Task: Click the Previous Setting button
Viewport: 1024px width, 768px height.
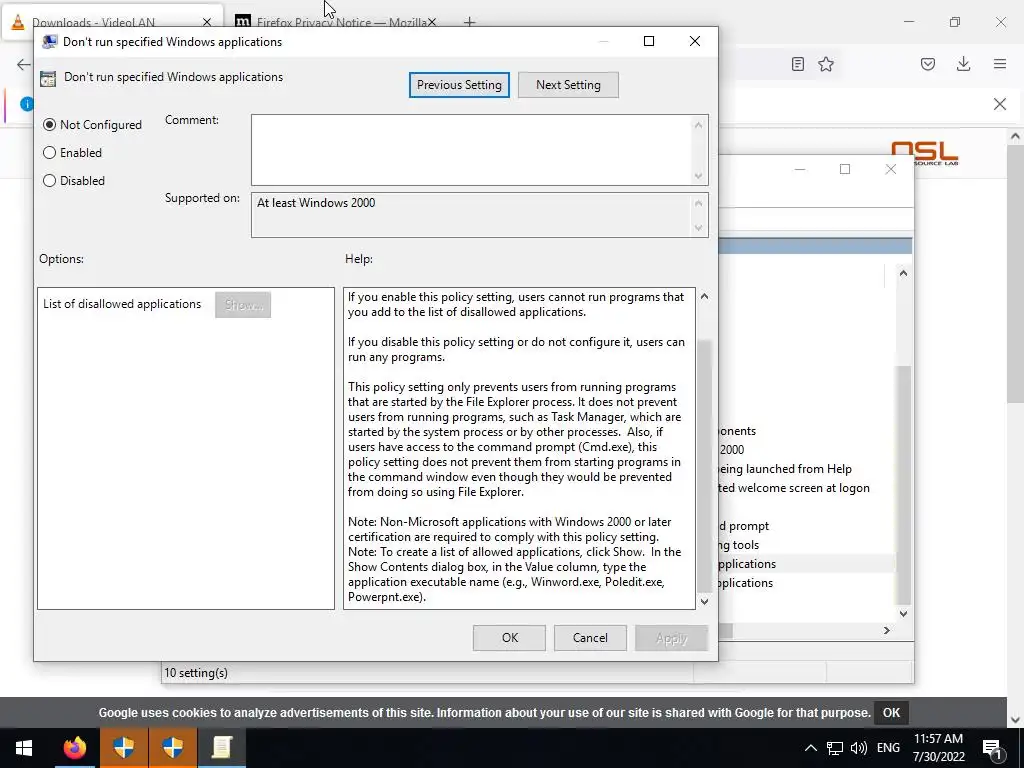Action: (459, 85)
